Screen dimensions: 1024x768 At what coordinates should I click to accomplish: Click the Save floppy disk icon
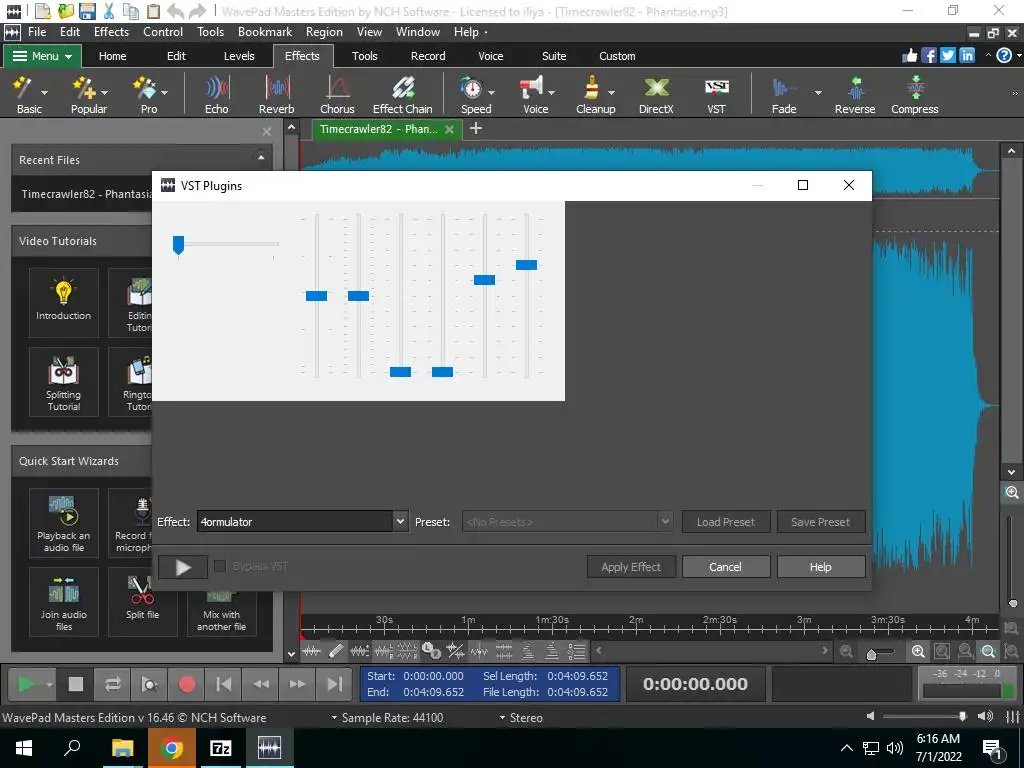[87, 11]
